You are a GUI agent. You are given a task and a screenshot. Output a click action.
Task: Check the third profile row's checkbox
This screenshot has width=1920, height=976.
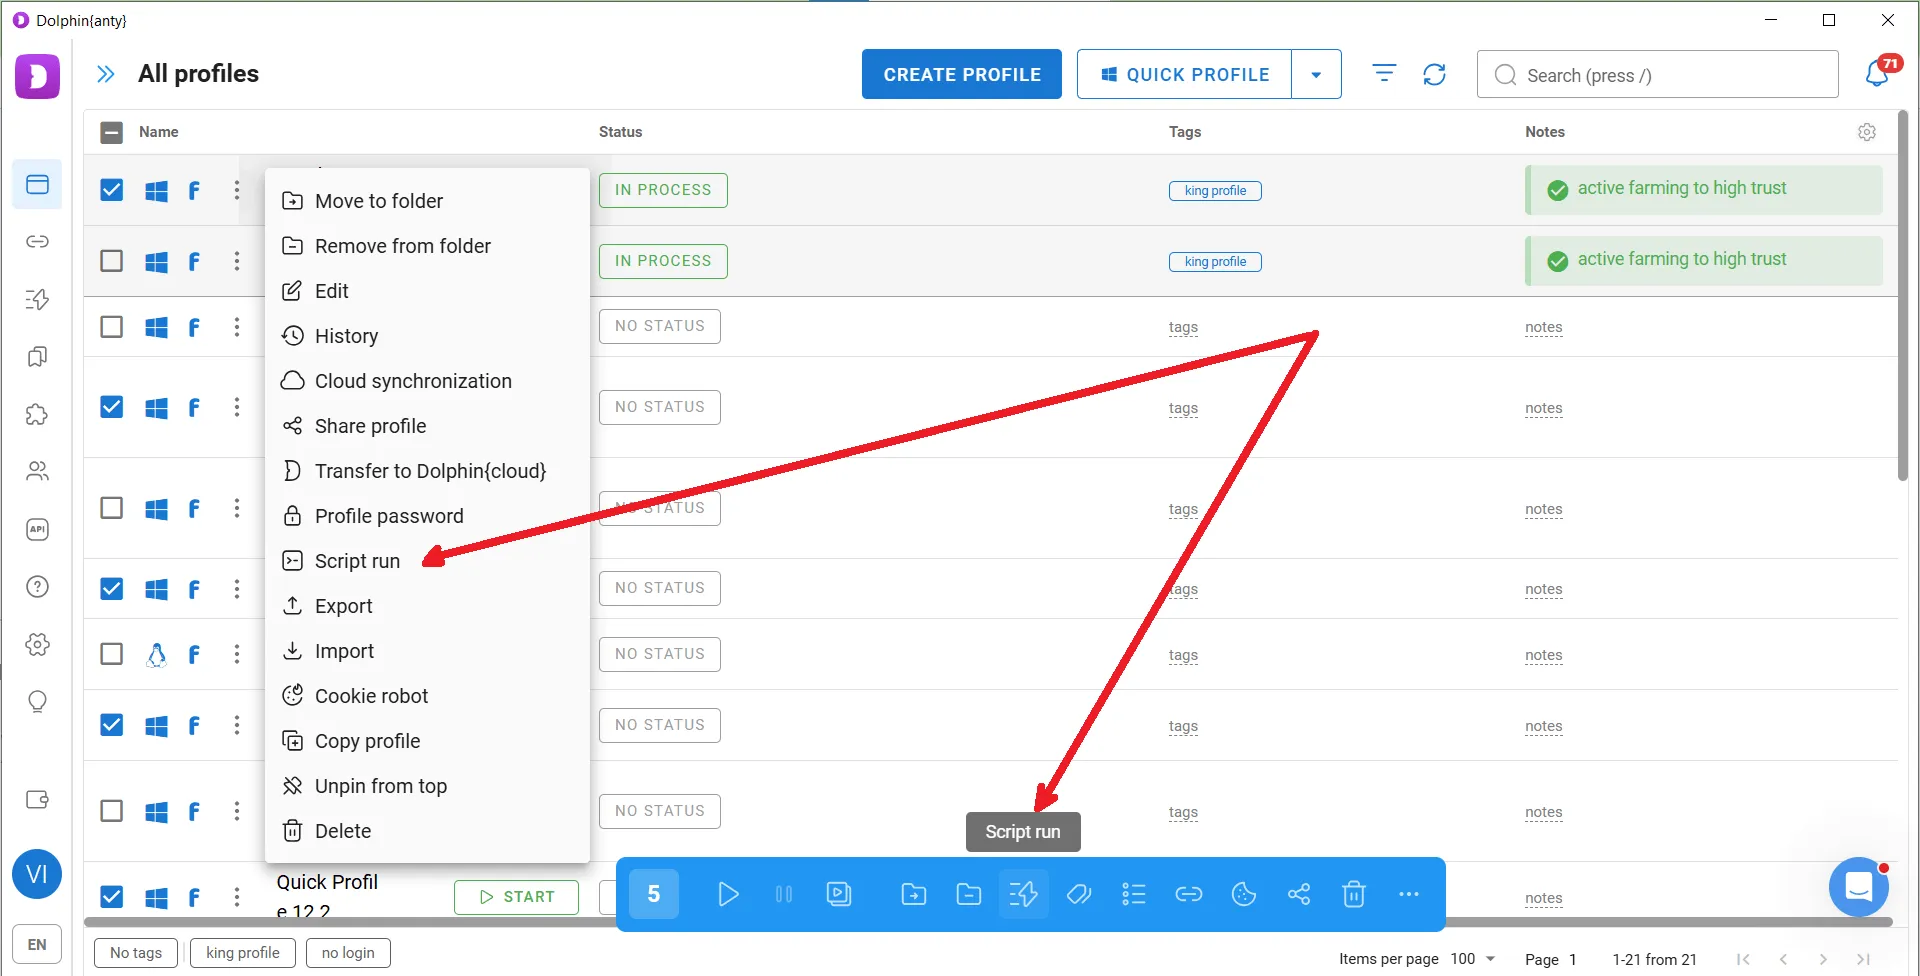pyautogui.click(x=112, y=327)
